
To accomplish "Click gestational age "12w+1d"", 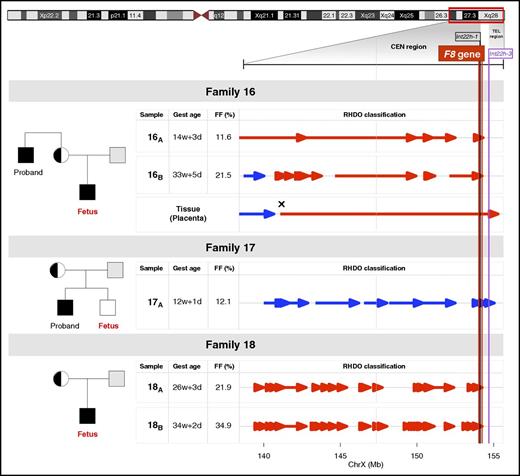I will coord(187,301).
